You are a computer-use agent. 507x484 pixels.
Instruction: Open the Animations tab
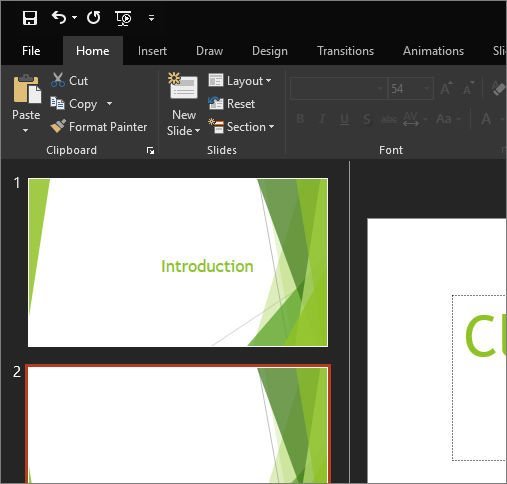(433, 51)
